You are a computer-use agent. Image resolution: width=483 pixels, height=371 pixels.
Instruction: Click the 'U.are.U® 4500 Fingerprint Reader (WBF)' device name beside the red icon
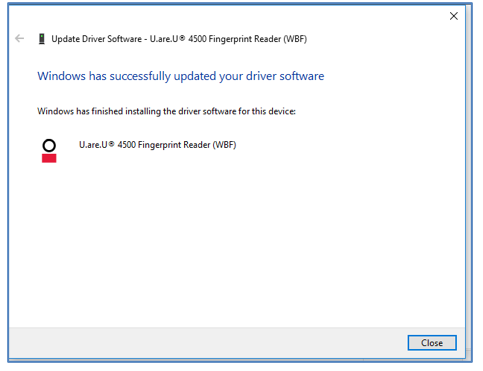[x=157, y=145]
